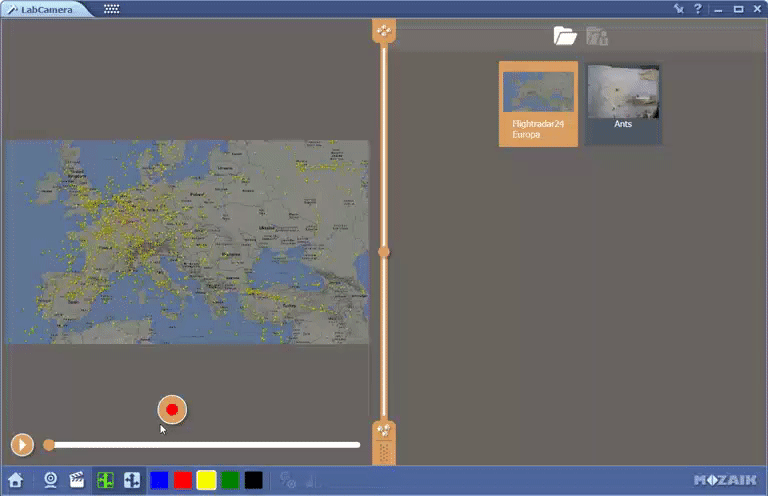Click the Home icon in bottom toolbar
768x496 pixels.
tap(15, 480)
